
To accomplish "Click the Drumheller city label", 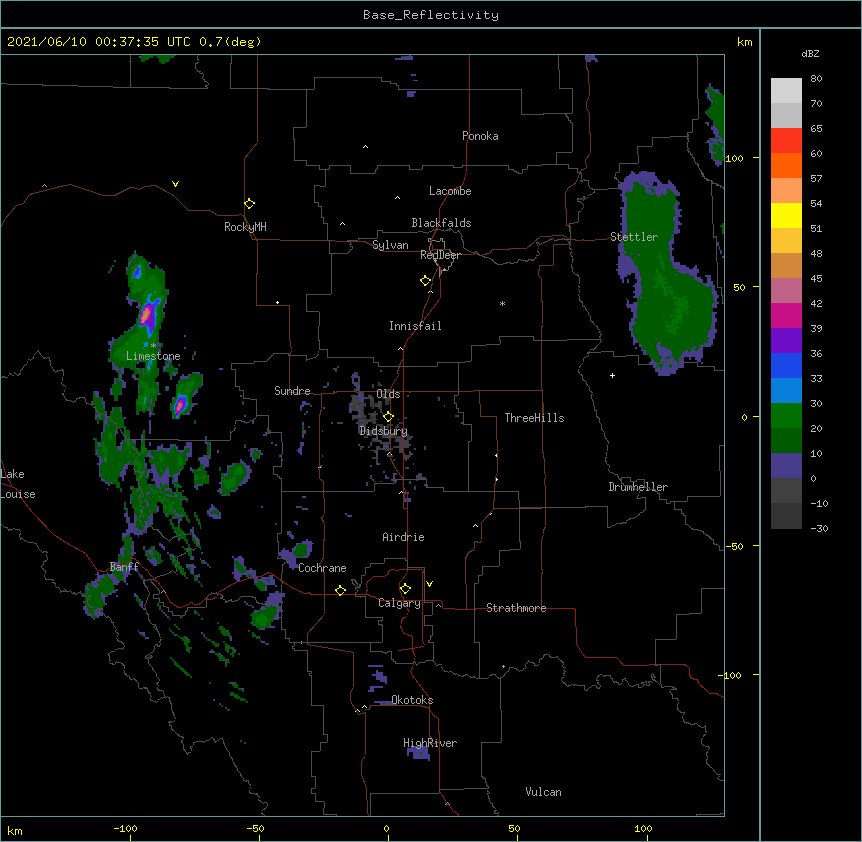I will tap(638, 487).
